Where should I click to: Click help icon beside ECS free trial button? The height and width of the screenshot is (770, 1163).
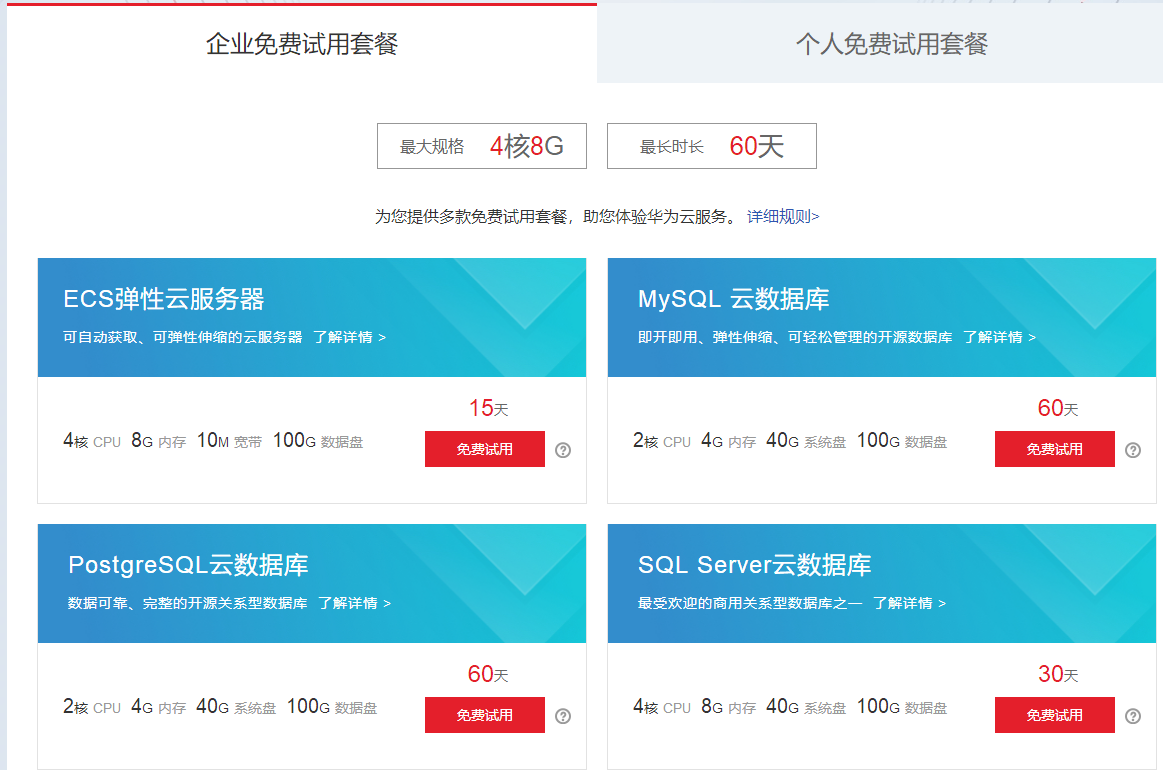(563, 450)
